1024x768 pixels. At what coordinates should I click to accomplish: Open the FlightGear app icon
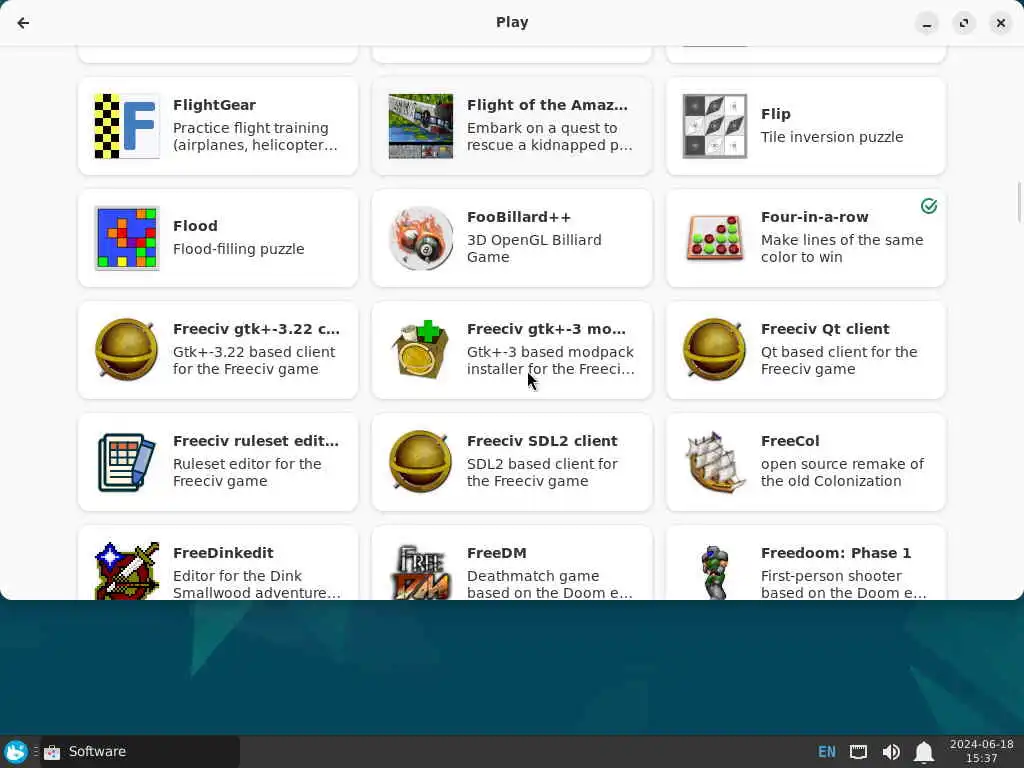click(127, 126)
